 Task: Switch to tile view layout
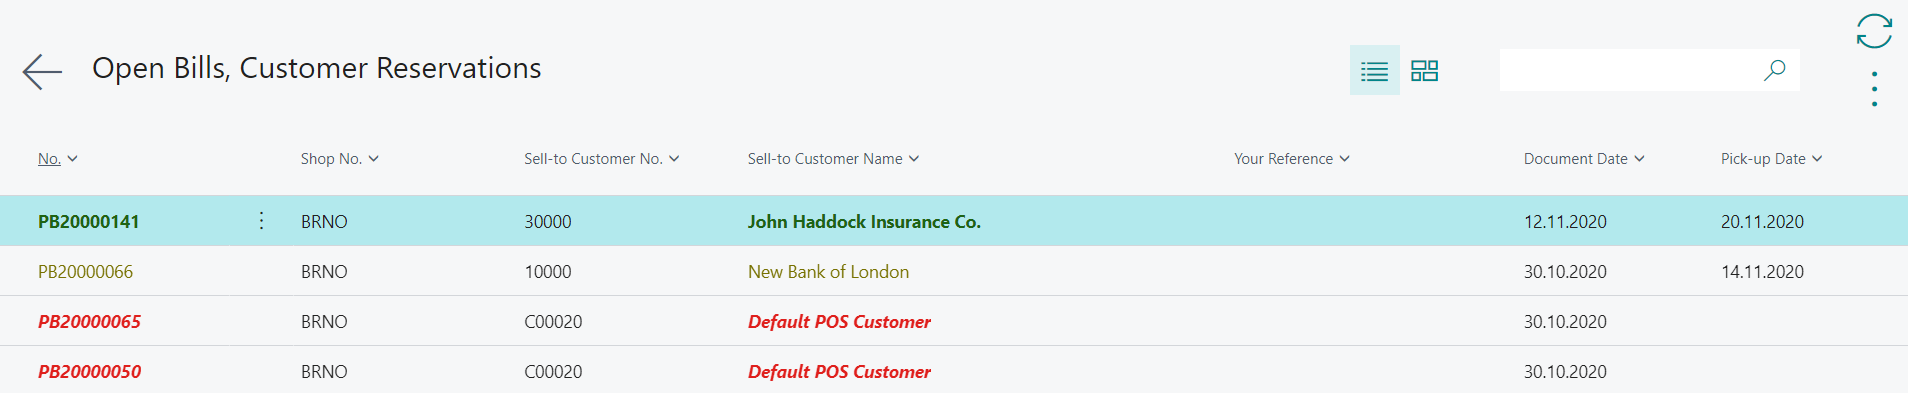coord(1424,71)
